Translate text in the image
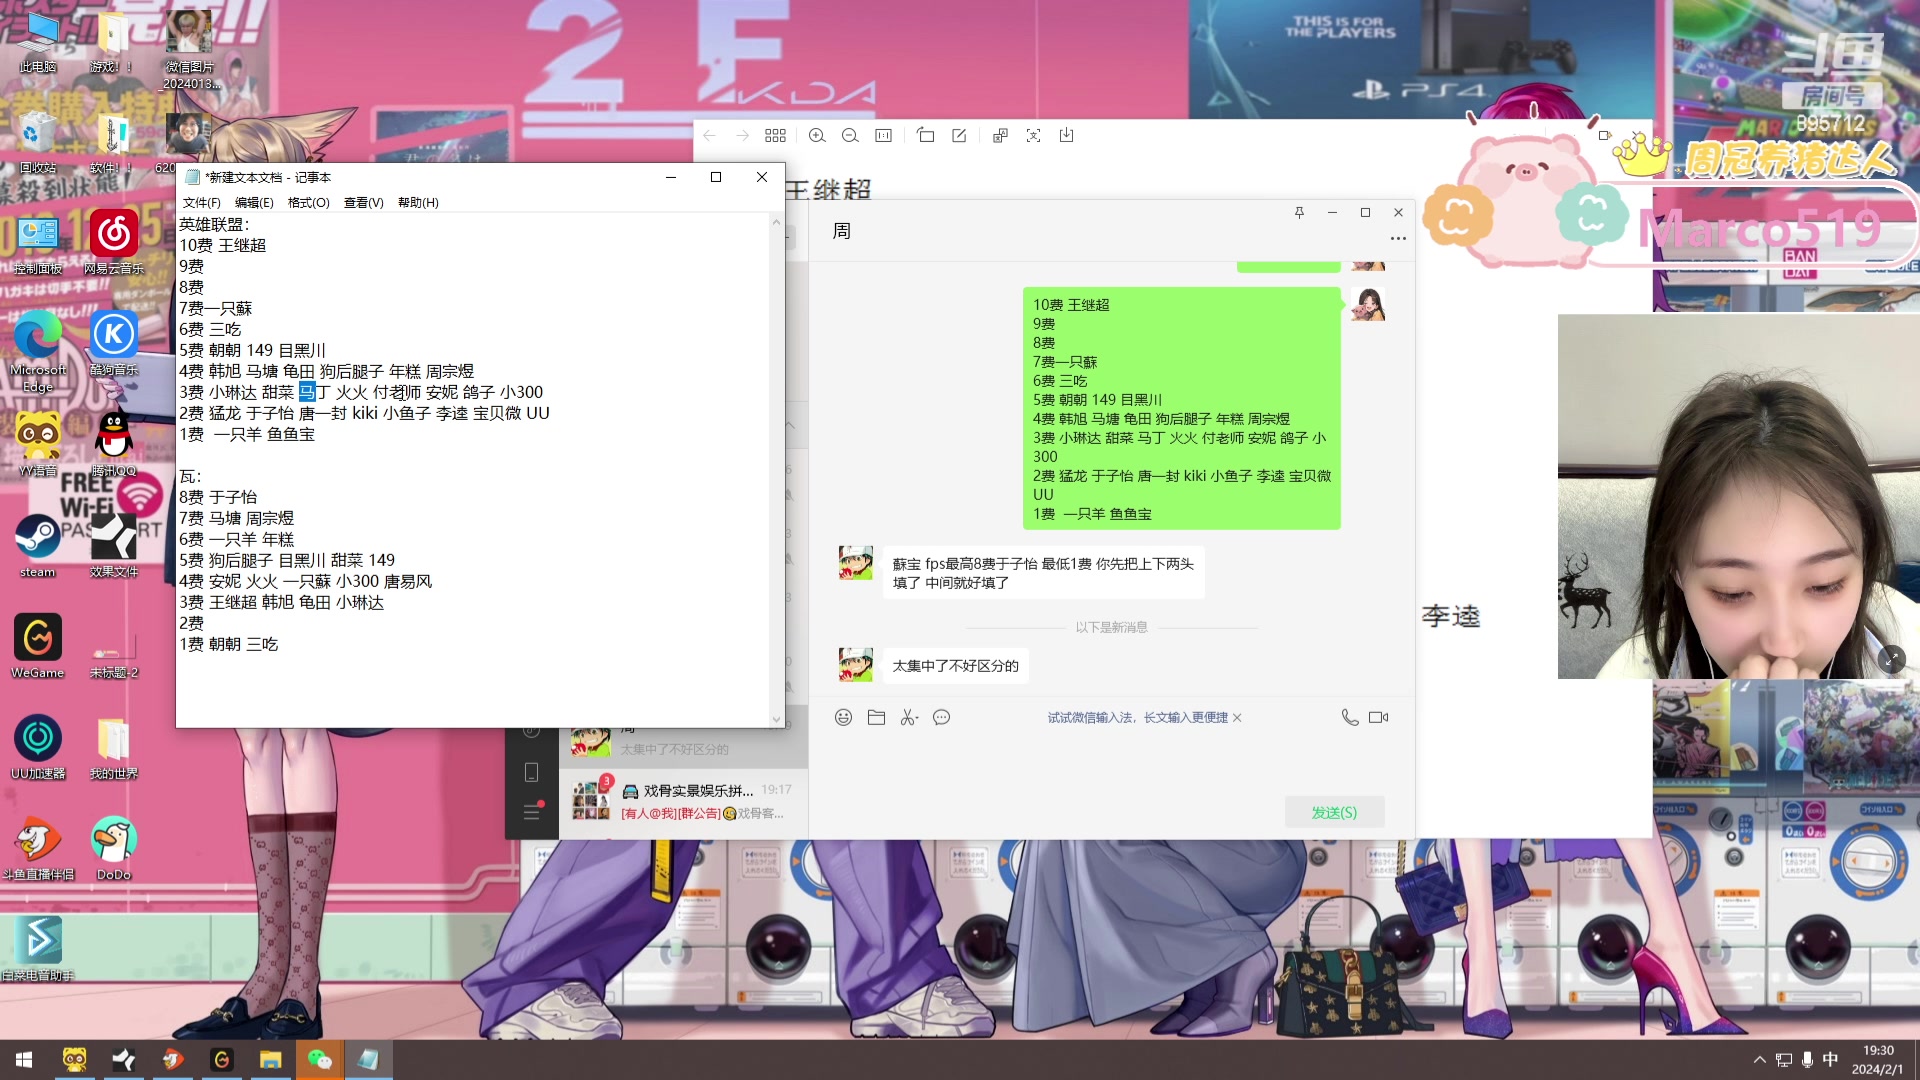This screenshot has width=1920, height=1080. (x=999, y=135)
